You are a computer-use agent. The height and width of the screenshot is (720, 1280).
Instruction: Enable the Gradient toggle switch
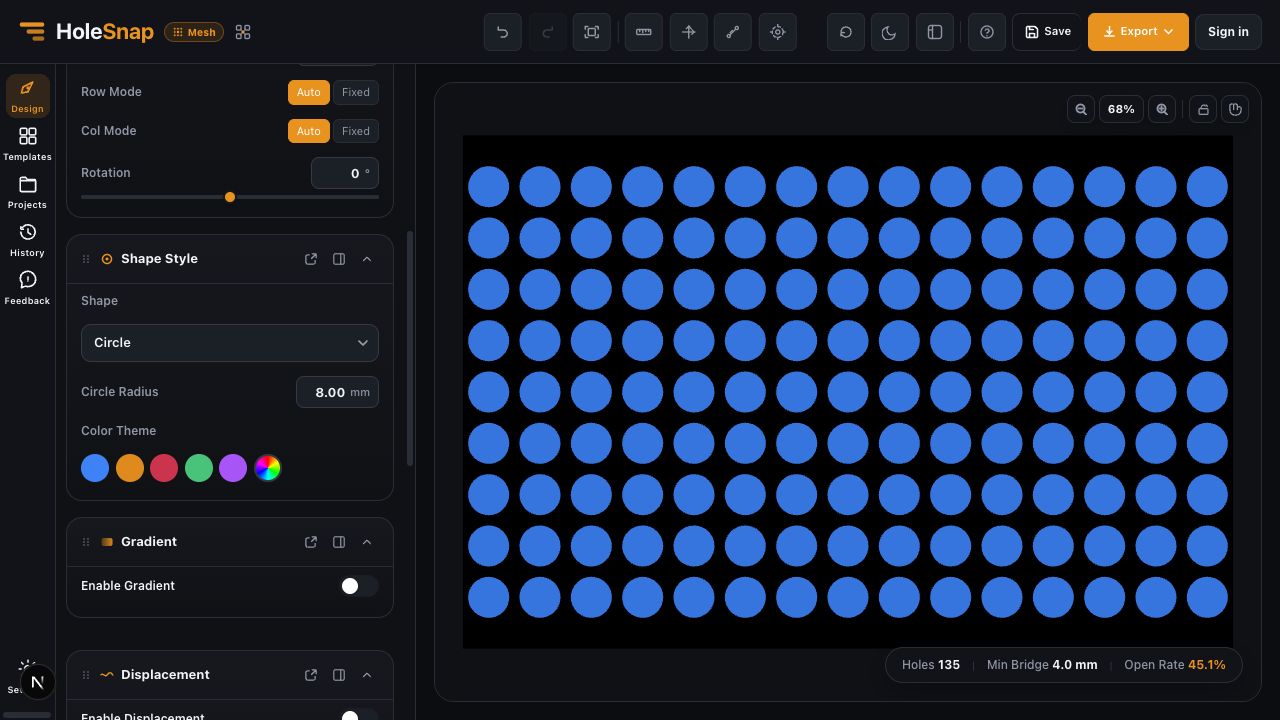(x=359, y=586)
